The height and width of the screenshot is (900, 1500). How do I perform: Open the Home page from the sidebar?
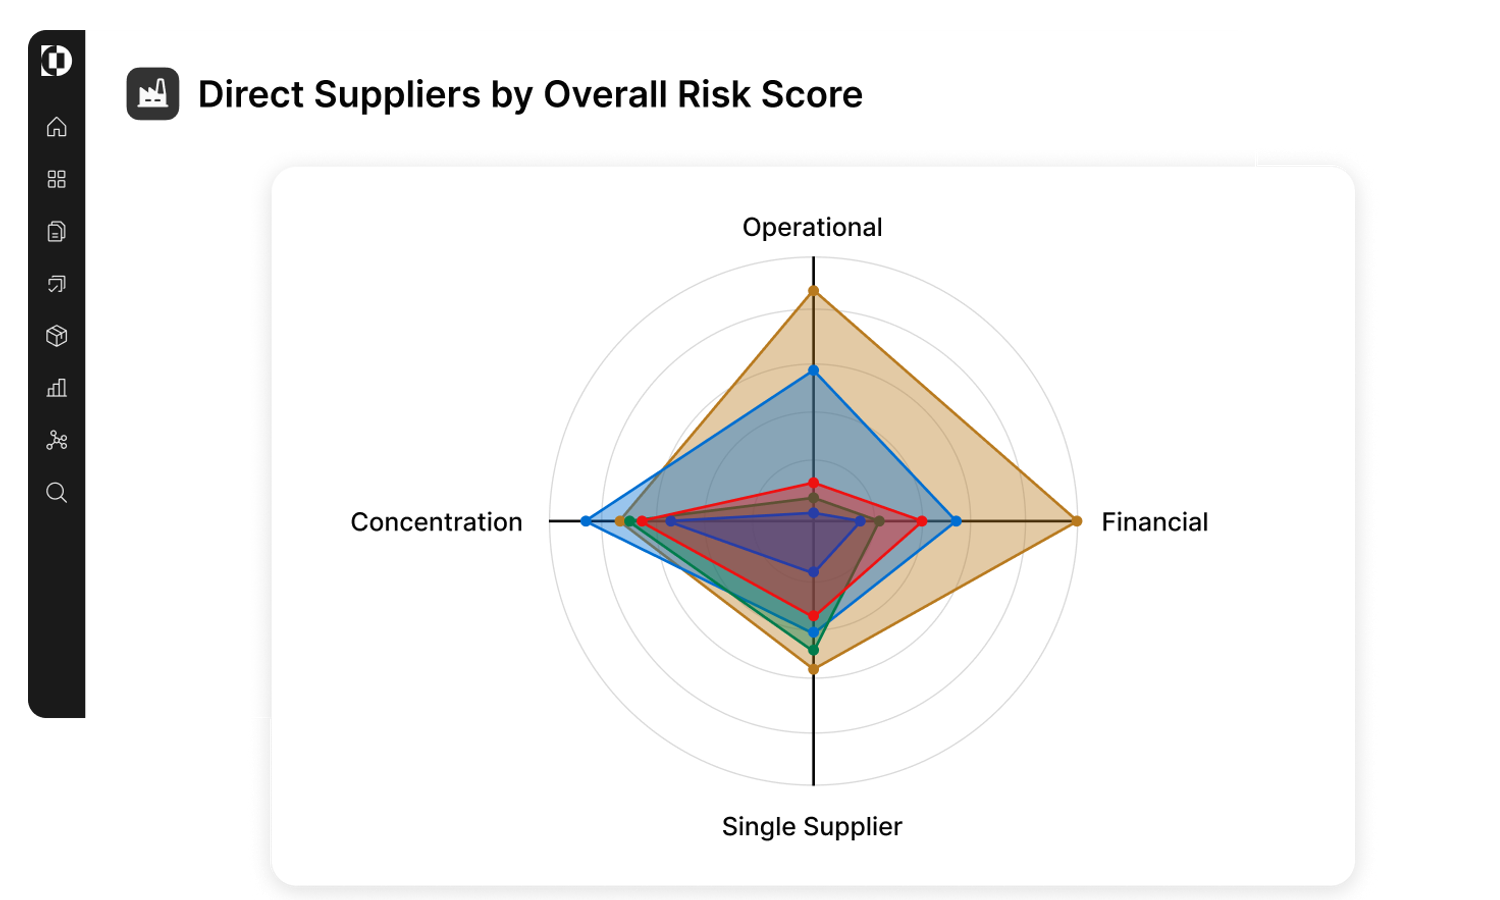[56, 127]
